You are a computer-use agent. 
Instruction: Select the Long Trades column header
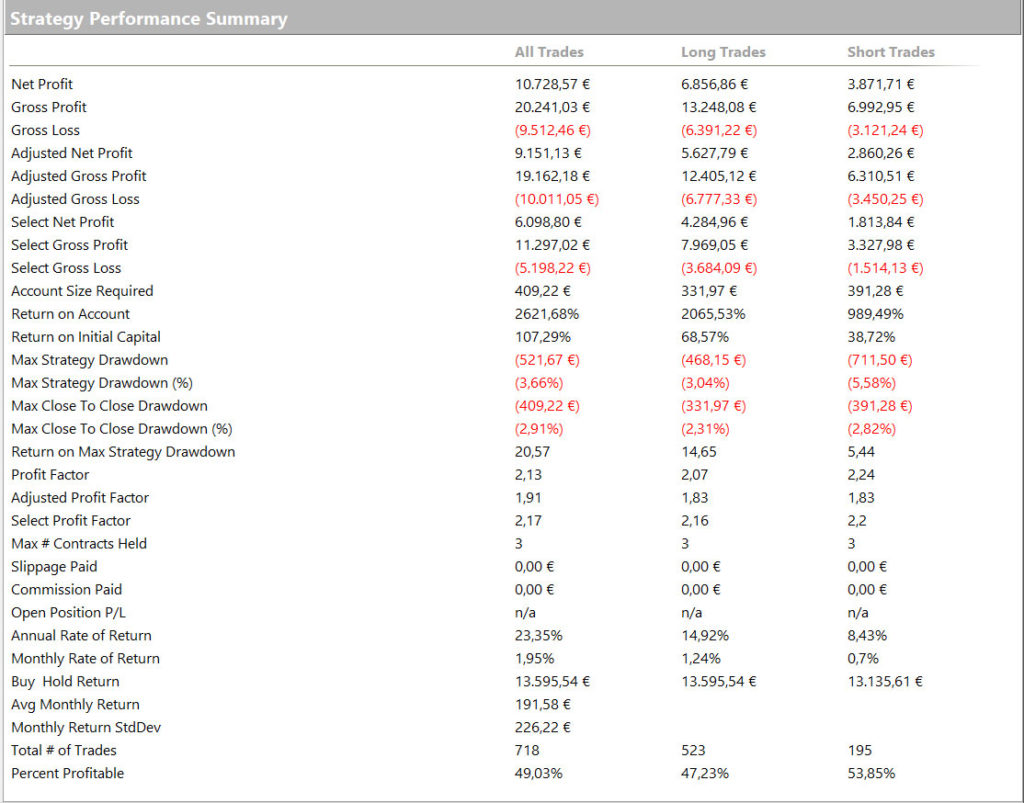[723, 52]
